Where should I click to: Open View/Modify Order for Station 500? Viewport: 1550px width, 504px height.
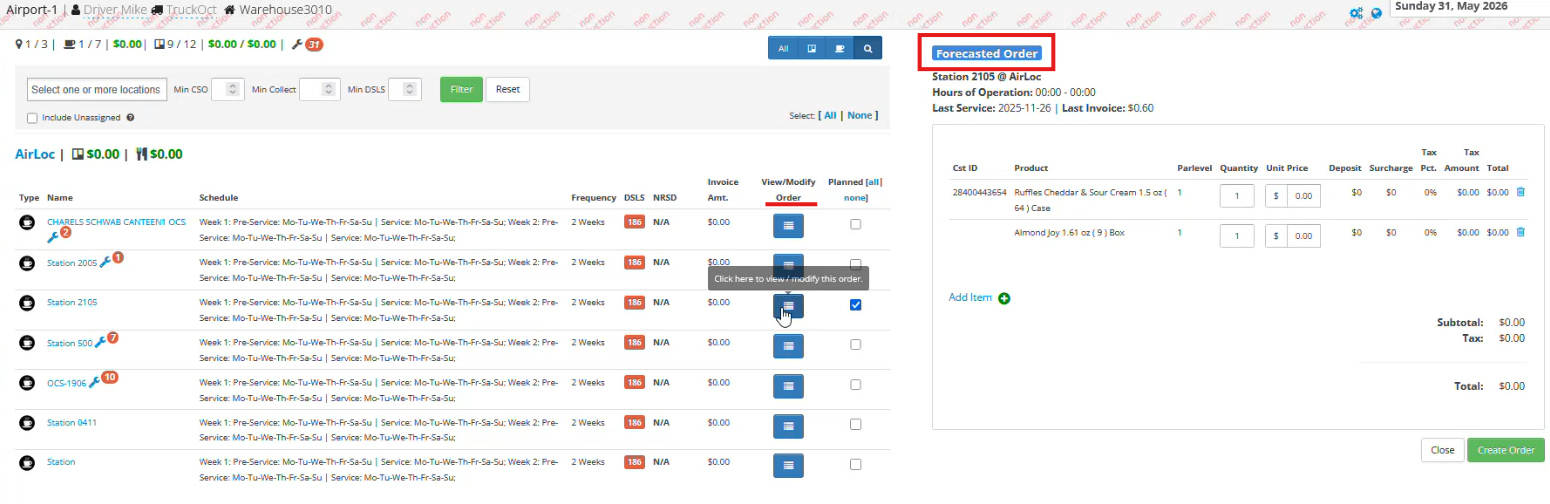[x=788, y=346]
